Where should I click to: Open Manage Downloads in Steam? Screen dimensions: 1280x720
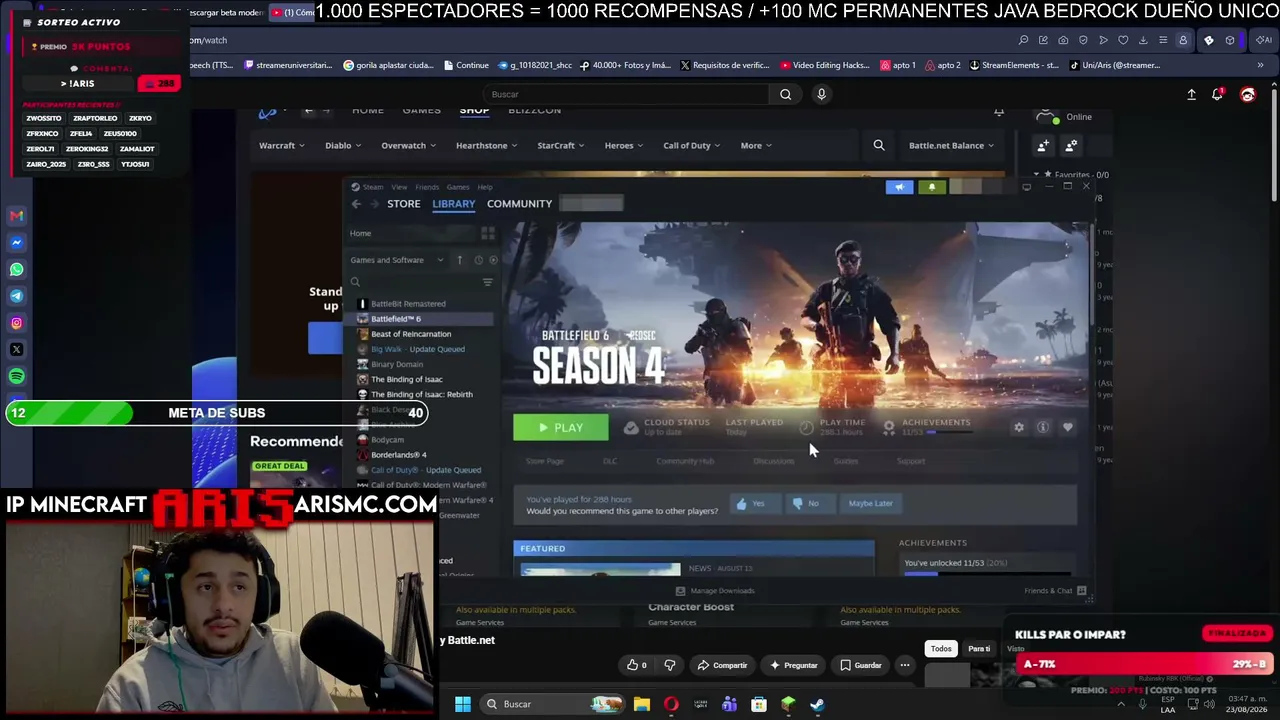pyautogui.click(x=716, y=591)
